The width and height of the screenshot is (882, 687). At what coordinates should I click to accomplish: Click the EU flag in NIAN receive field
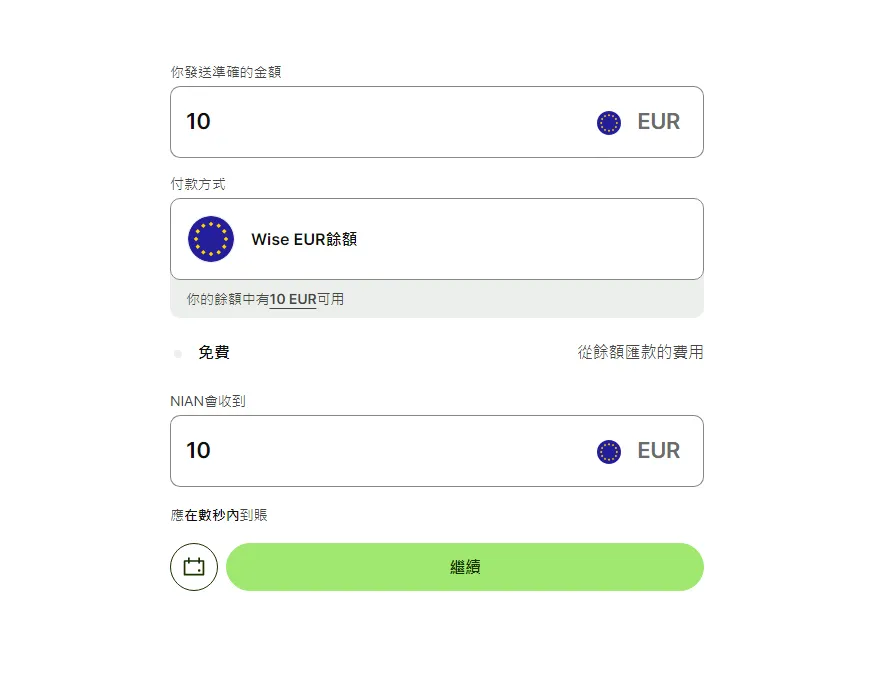point(609,452)
